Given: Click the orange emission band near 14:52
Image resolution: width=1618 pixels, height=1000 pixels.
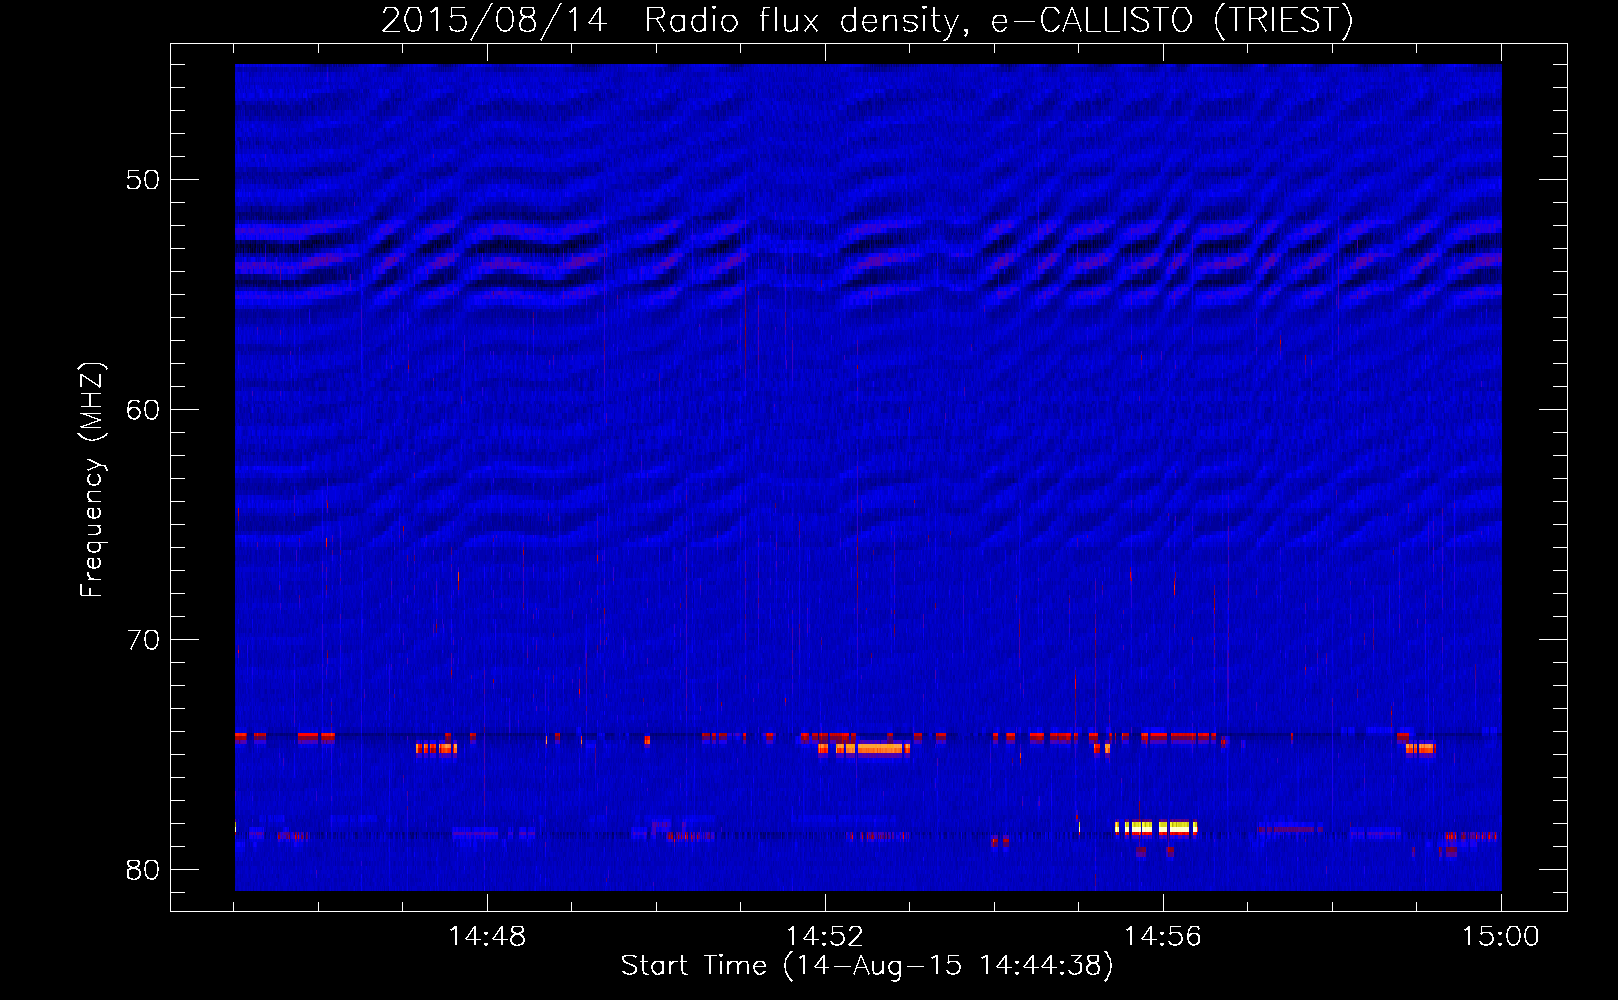Looking at the screenshot, I should click(864, 748).
